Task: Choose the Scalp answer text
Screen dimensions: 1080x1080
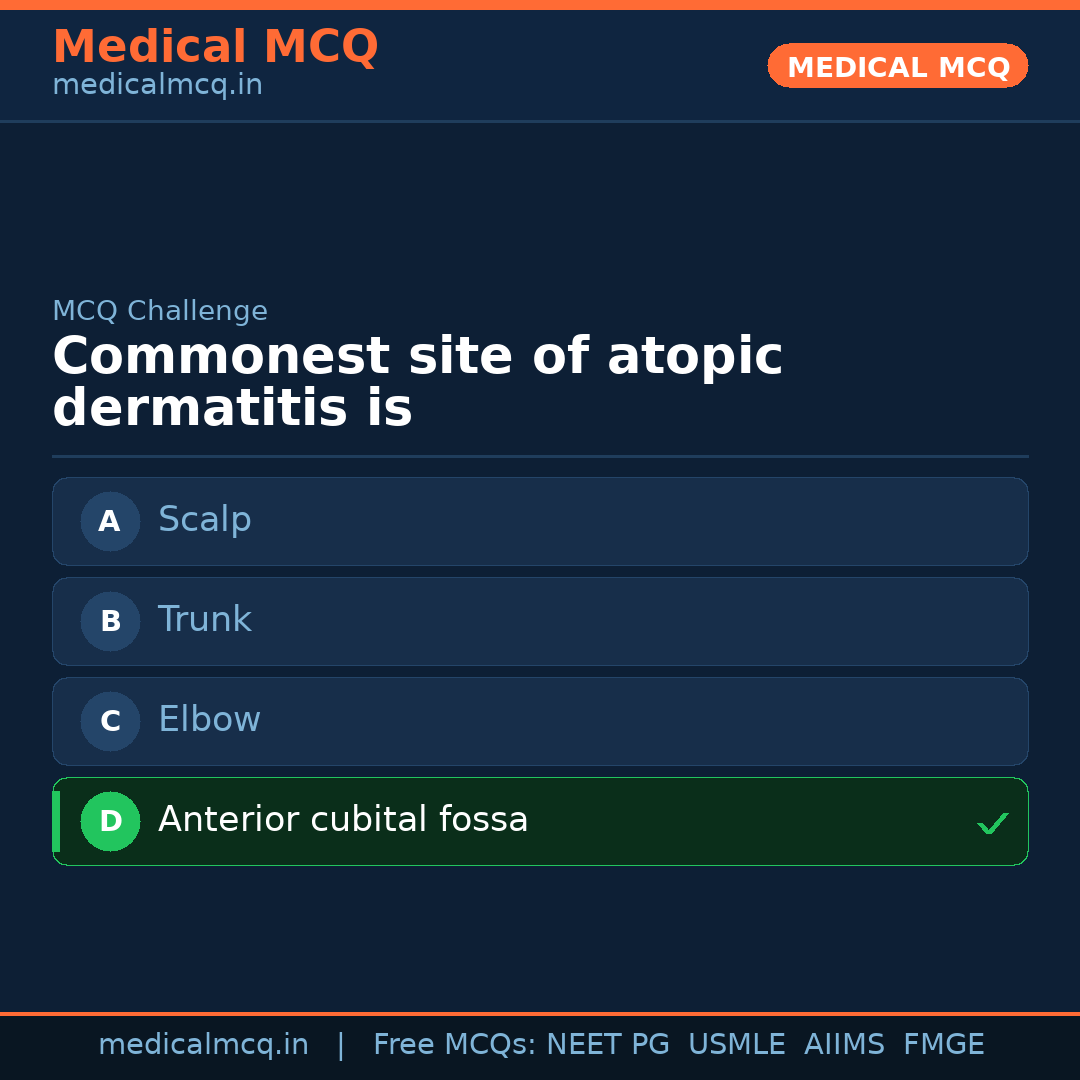Action: [x=204, y=520]
